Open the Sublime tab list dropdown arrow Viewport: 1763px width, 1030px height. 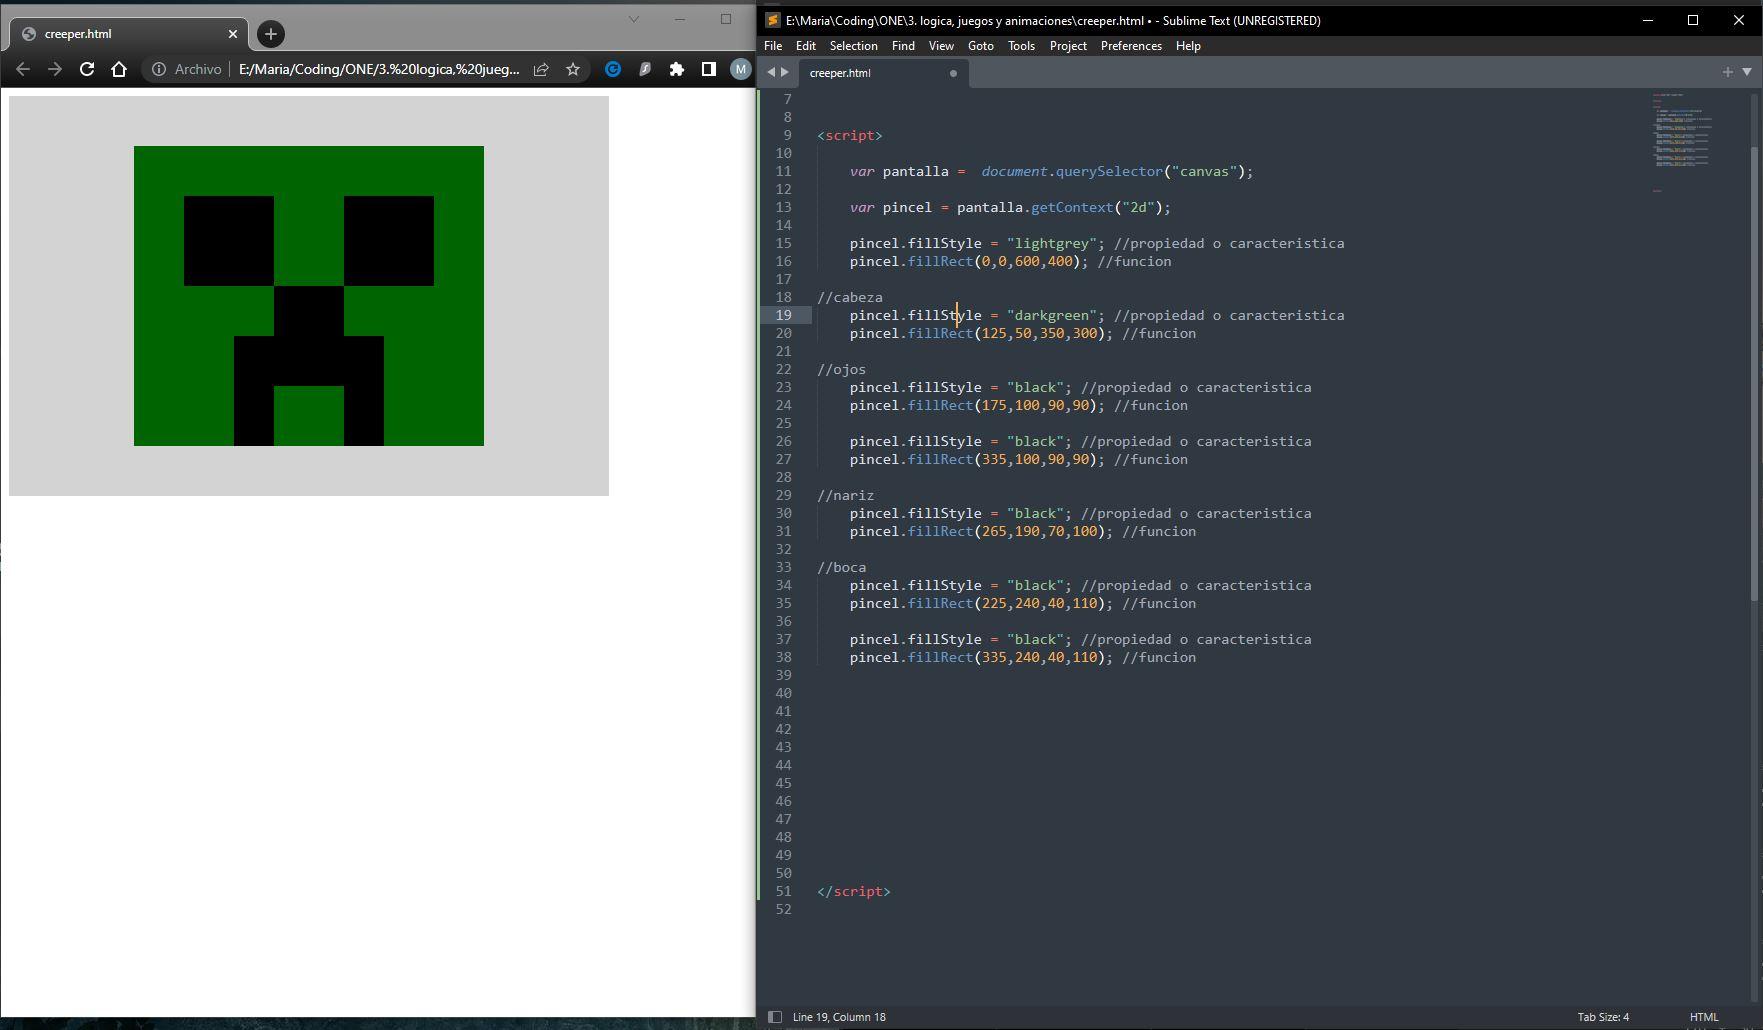(x=1747, y=72)
